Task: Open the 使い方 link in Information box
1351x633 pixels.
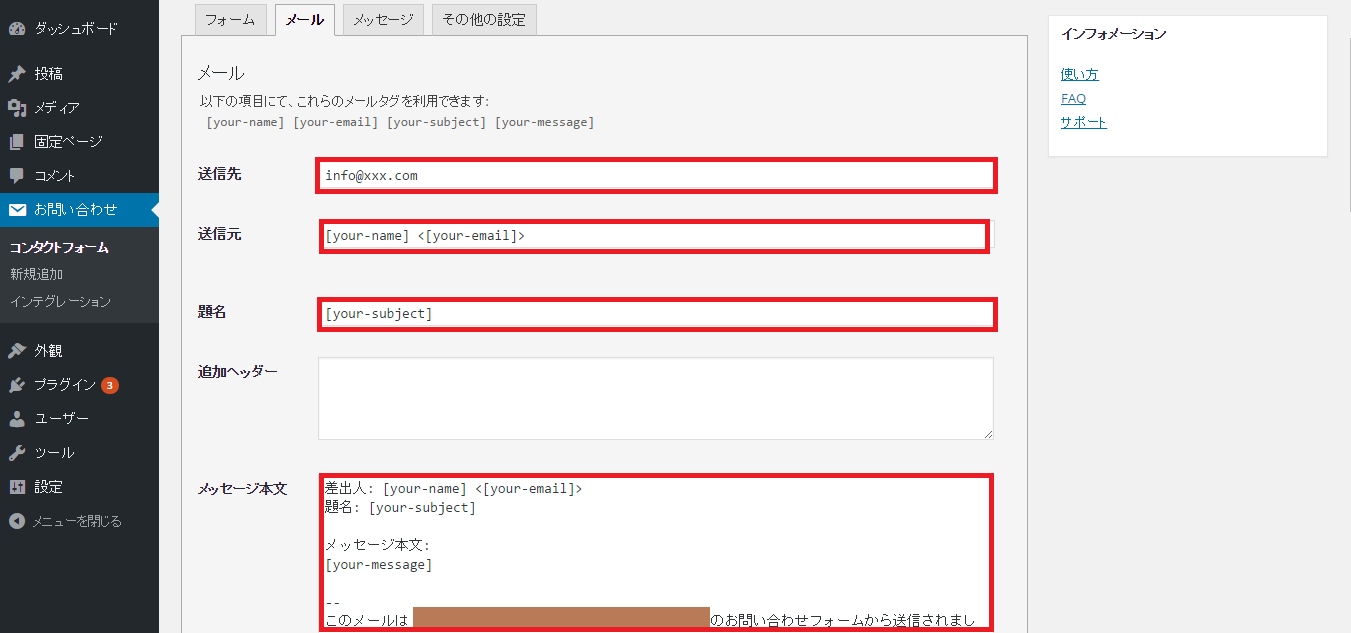Action: (x=1079, y=74)
